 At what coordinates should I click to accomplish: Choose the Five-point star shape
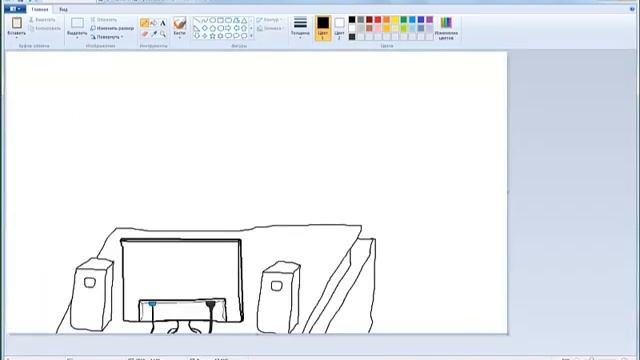(x=212, y=36)
